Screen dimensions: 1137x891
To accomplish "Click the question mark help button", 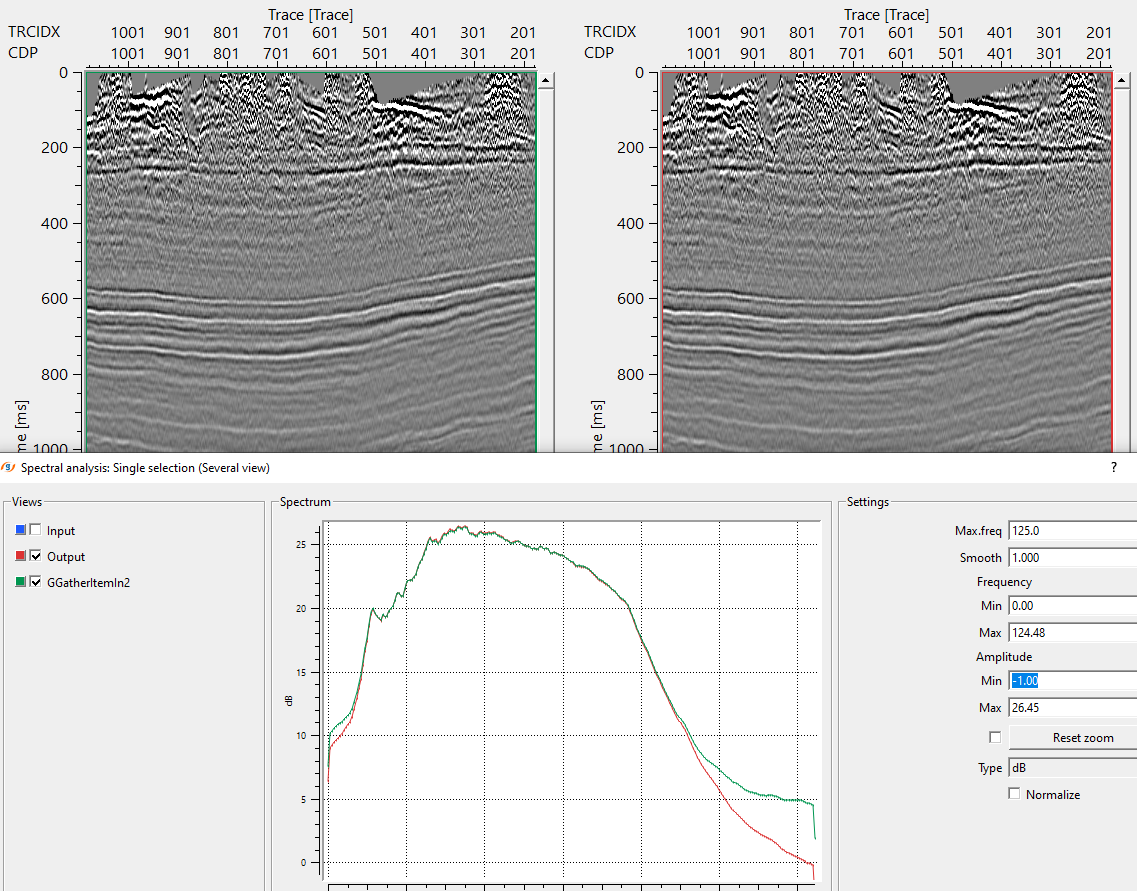I will (1114, 467).
